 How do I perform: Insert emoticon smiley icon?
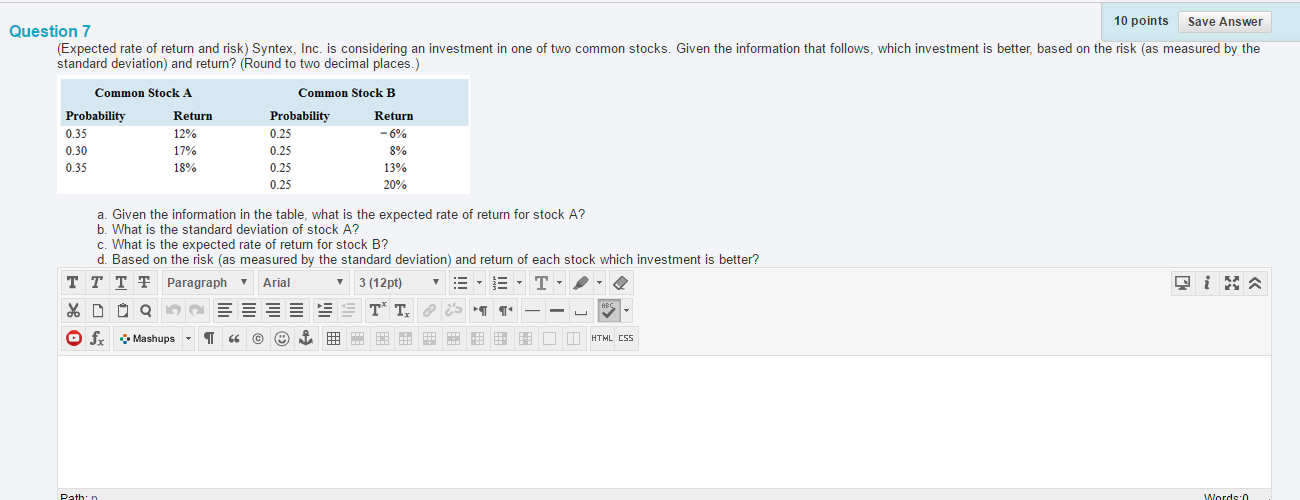point(282,338)
